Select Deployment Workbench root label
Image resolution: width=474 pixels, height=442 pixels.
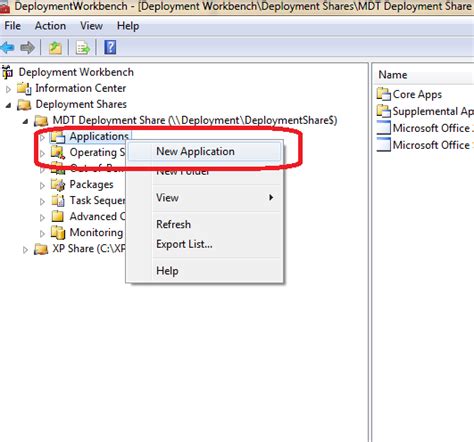coord(76,72)
